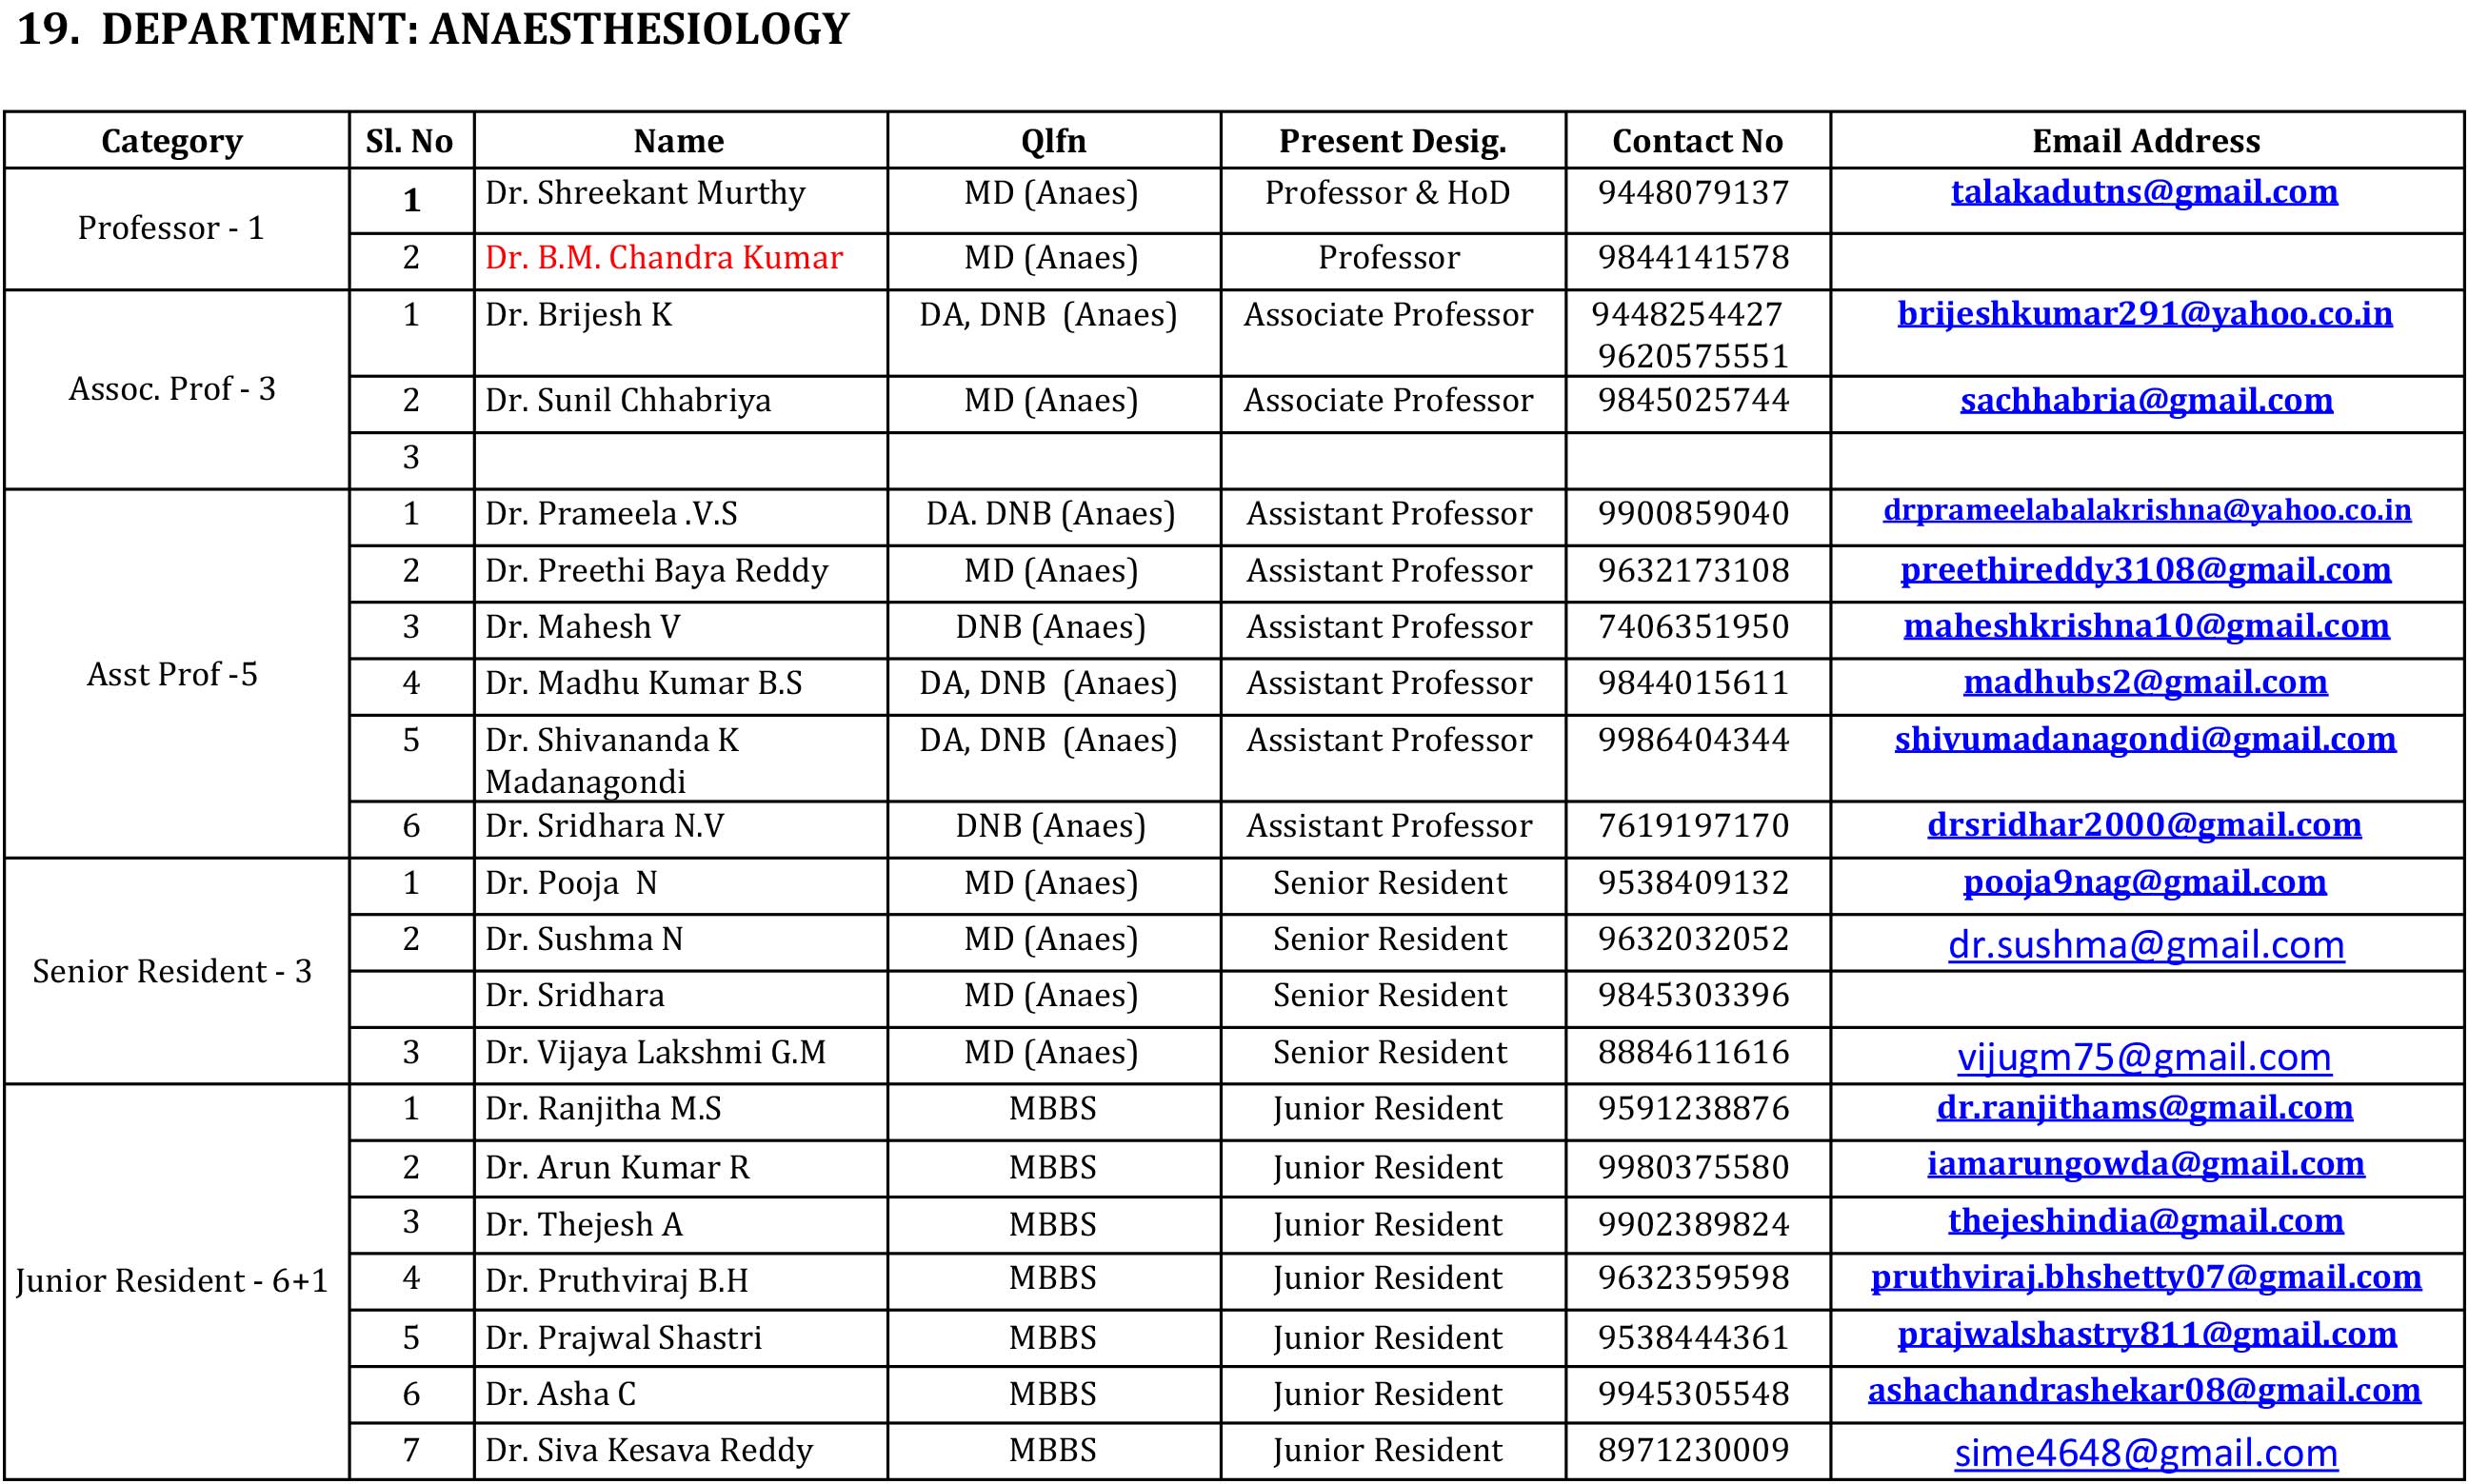Open sachhabria@gmail.com email link
2469x1484 pixels.
coord(2146,400)
